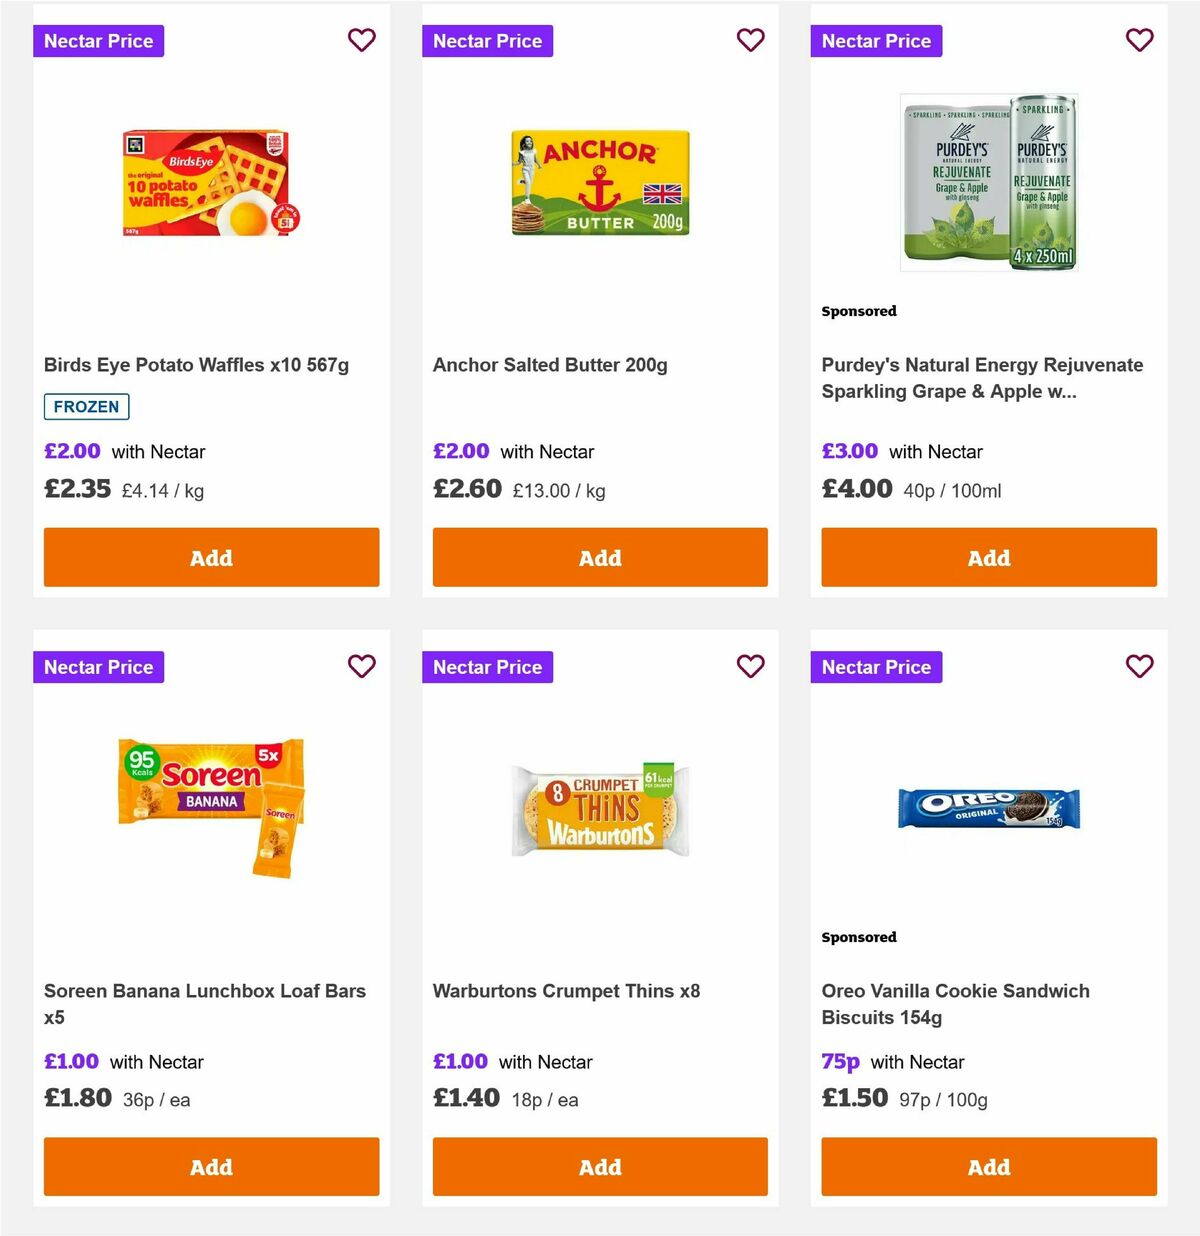The width and height of the screenshot is (1200, 1236).
Task: Add Anchor Salted Butter to the basket
Action: coord(599,557)
